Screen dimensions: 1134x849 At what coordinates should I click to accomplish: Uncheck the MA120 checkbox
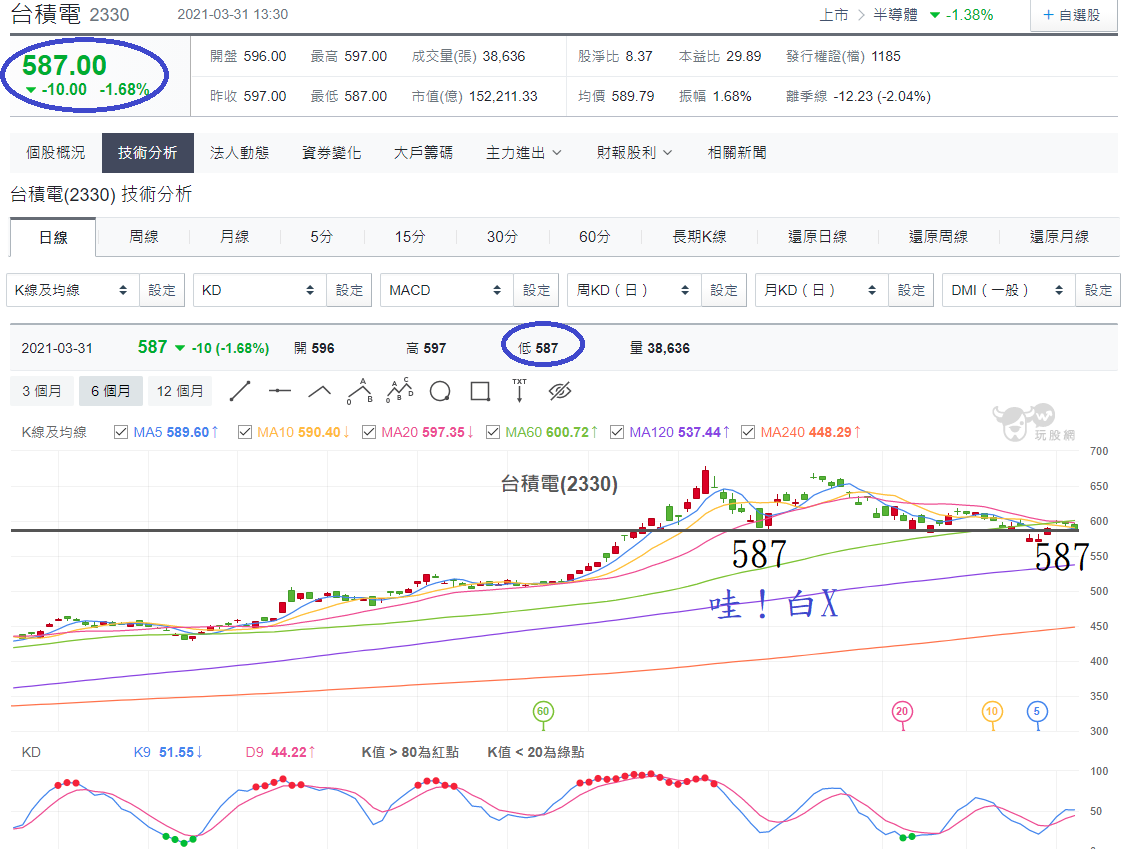[617, 432]
